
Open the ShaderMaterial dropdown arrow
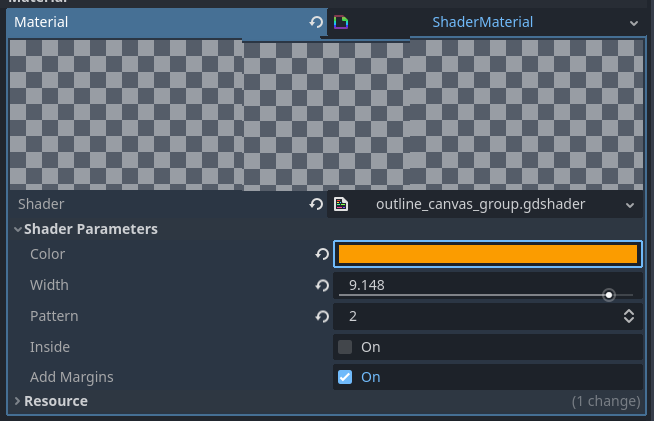(634, 23)
